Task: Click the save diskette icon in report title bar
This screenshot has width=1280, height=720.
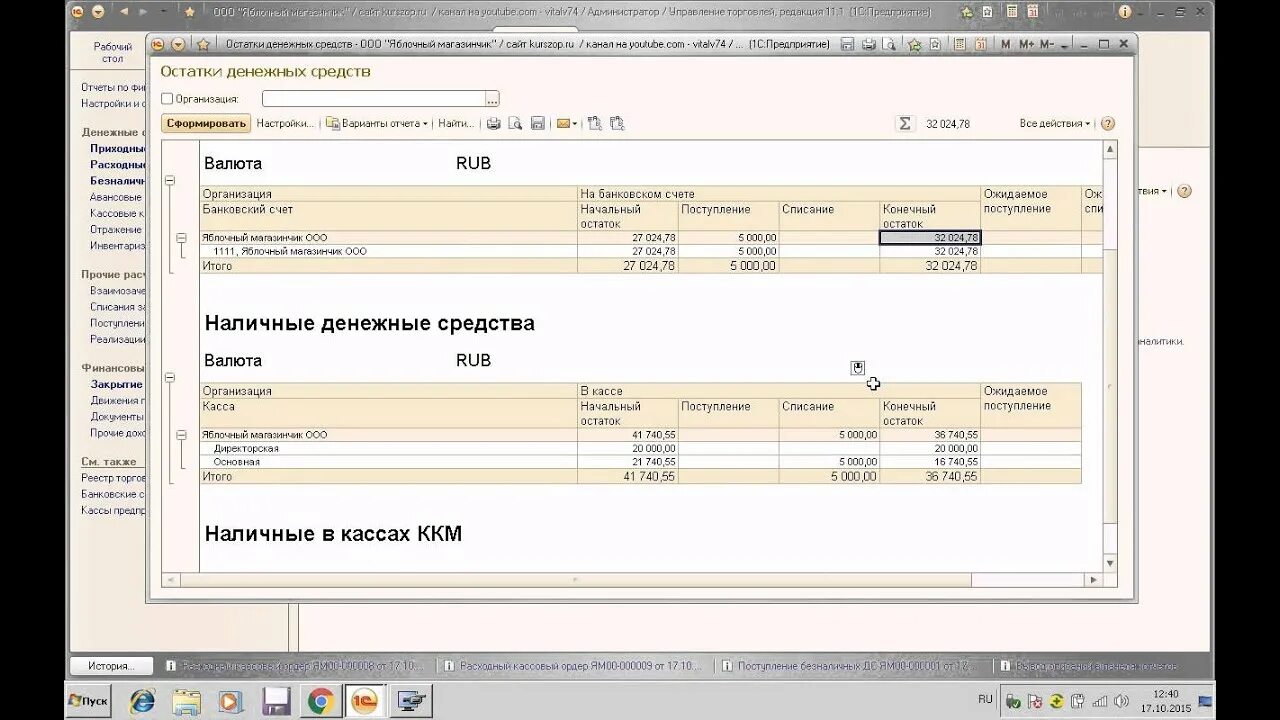Action: [x=847, y=45]
